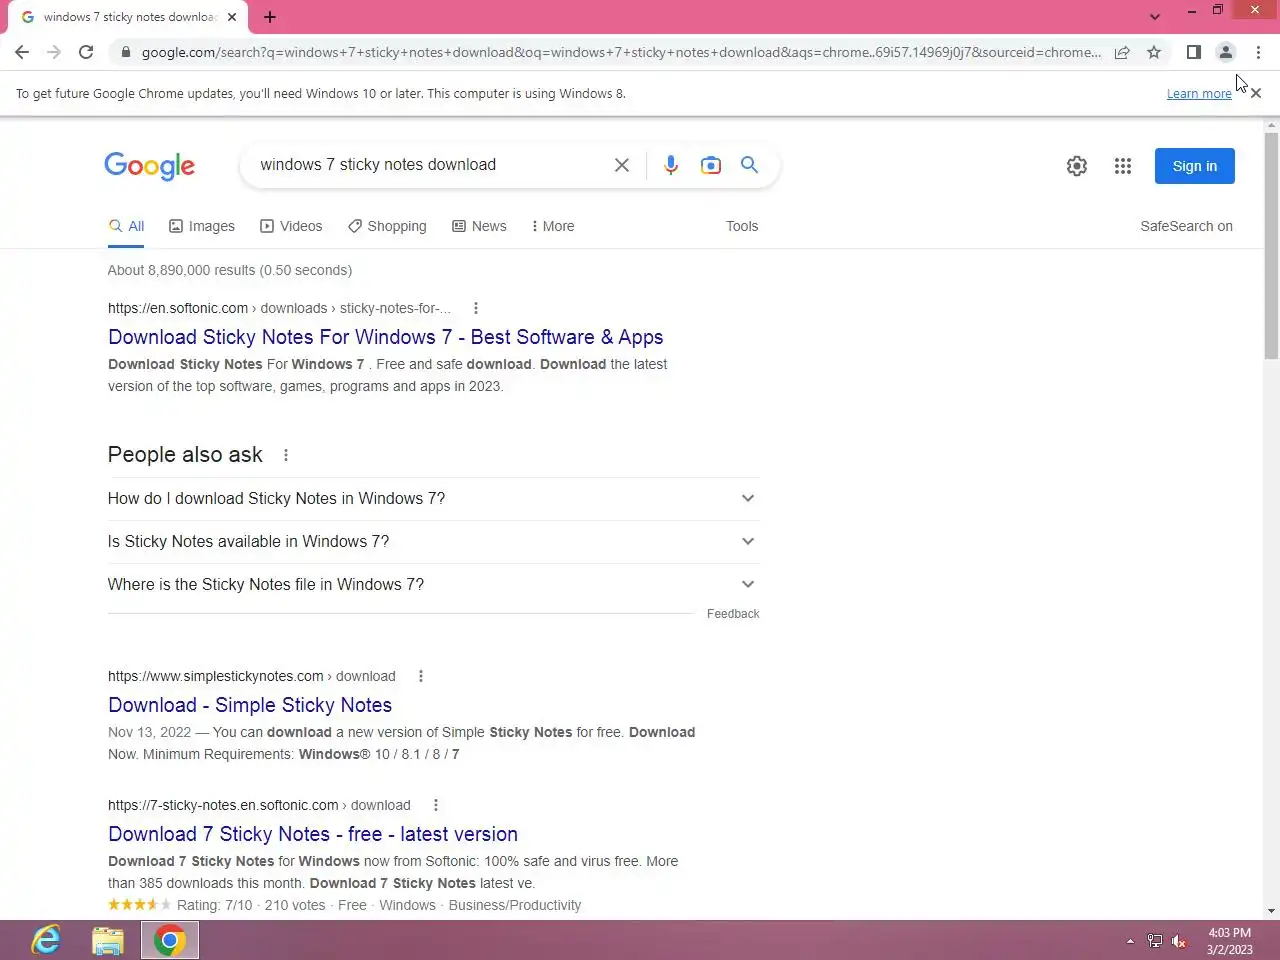Click the browser Back arrow
Viewport: 1280px width, 960px height.
[x=22, y=52]
